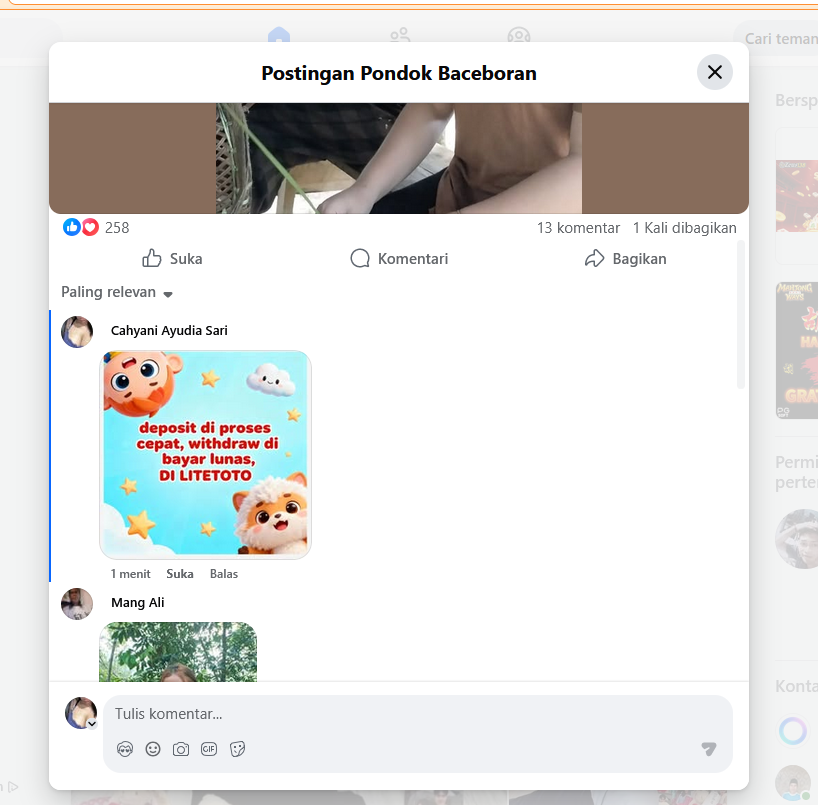Image resolution: width=818 pixels, height=805 pixels.
Task: Open the LITETOTO comment image
Action: 206,455
